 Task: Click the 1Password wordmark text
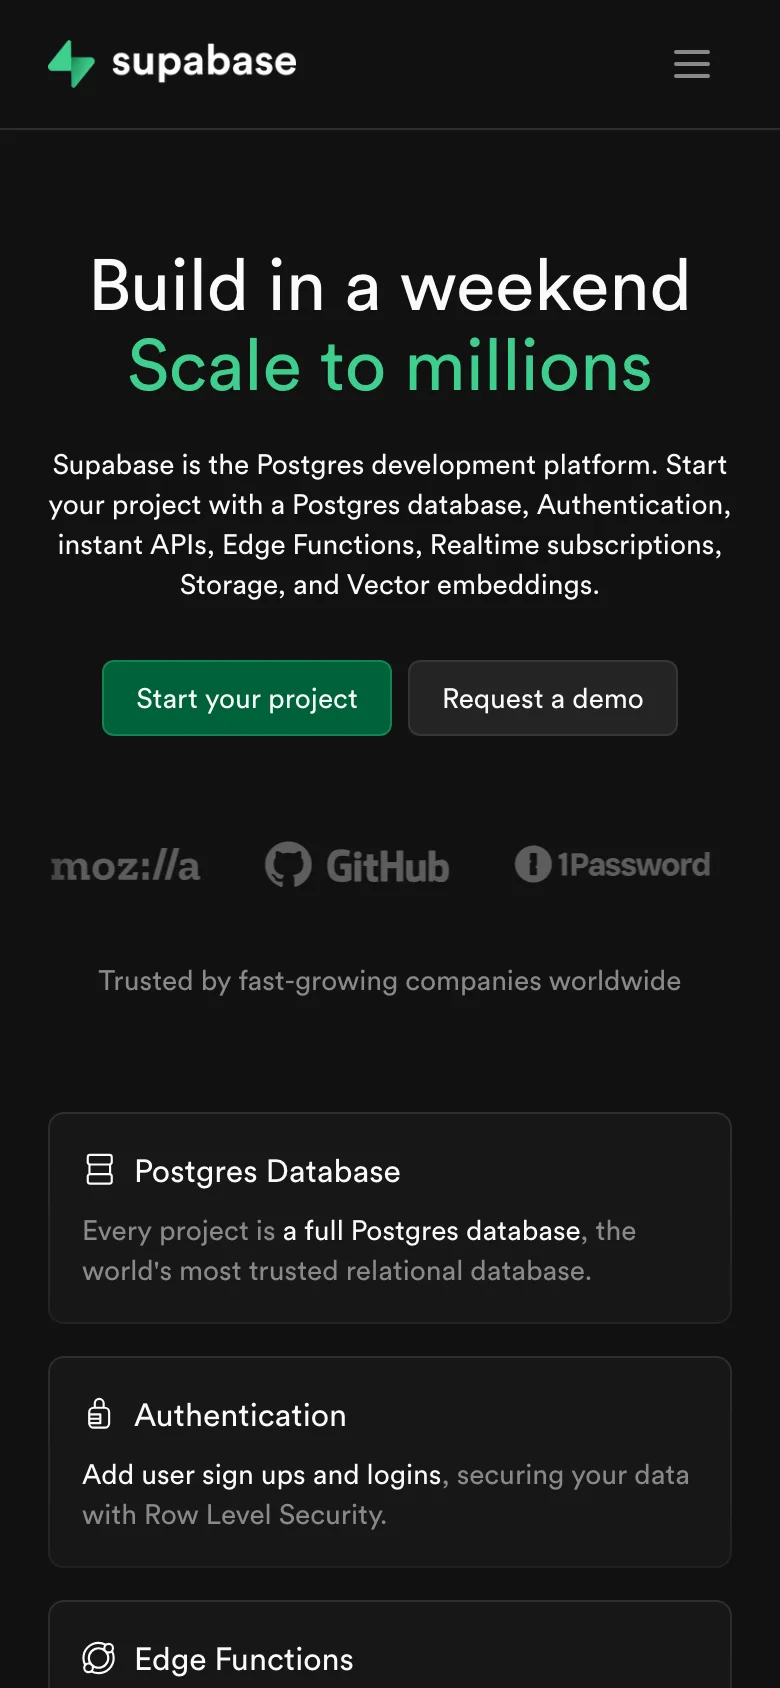pos(634,865)
